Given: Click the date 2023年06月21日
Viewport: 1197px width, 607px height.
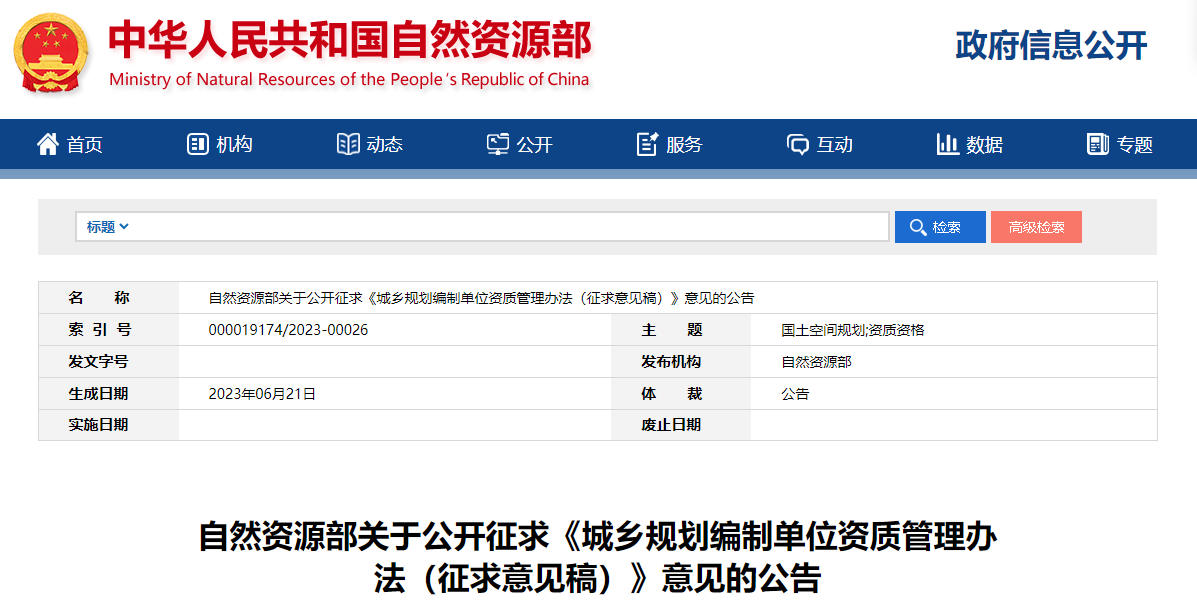Looking at the screenshot, I should (262, 394).
